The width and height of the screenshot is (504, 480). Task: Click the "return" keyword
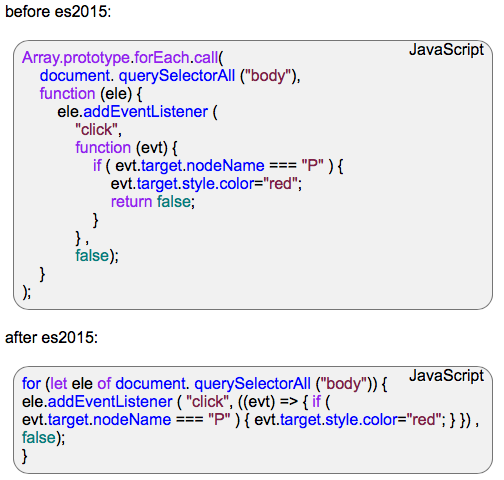[x=131, y=202]
